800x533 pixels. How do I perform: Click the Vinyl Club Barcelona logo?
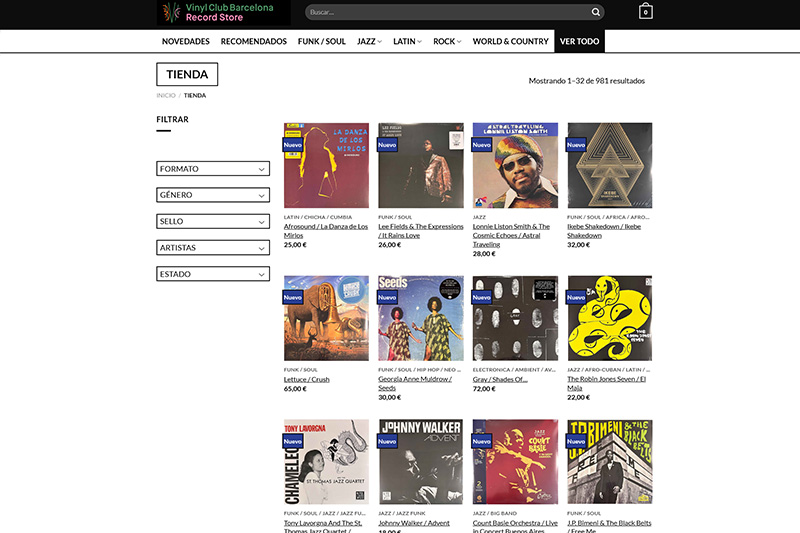[223, 13]
